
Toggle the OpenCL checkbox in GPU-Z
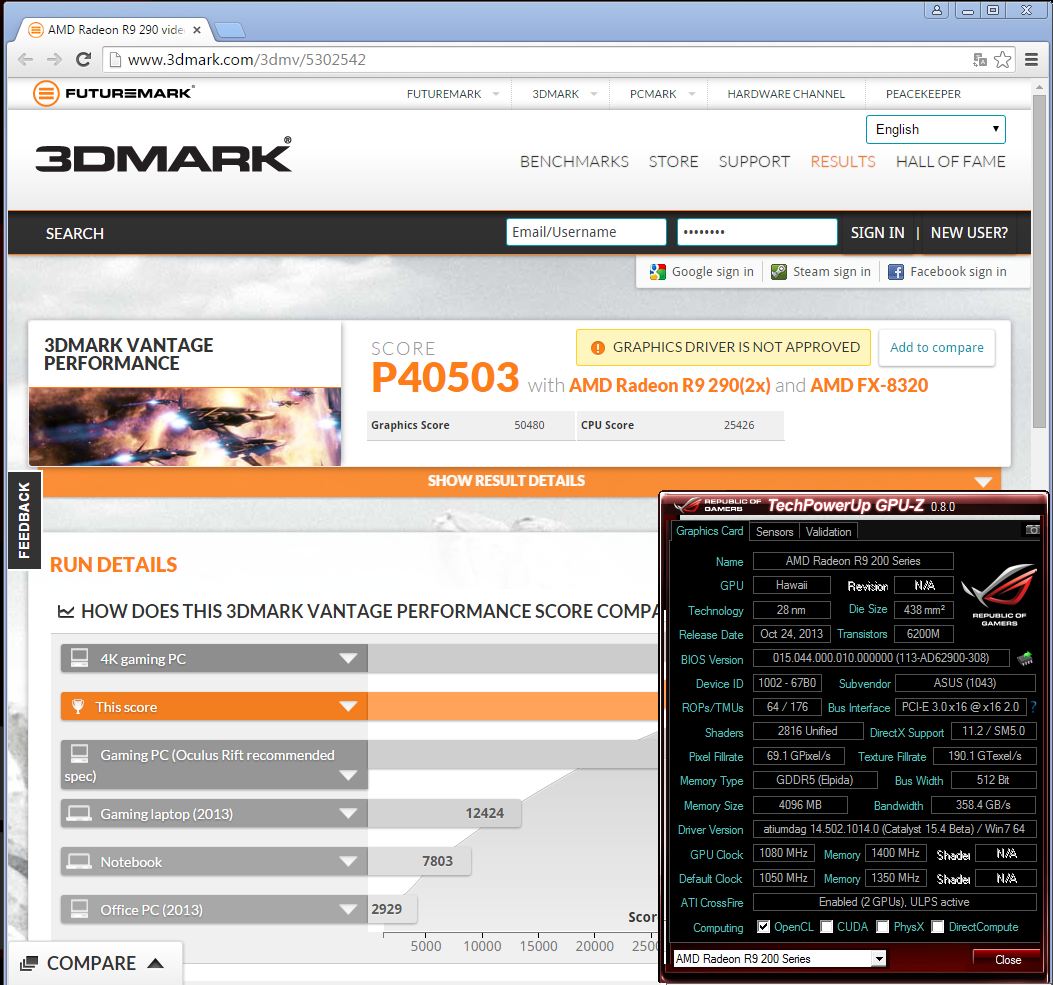click(x=764, y=927)
